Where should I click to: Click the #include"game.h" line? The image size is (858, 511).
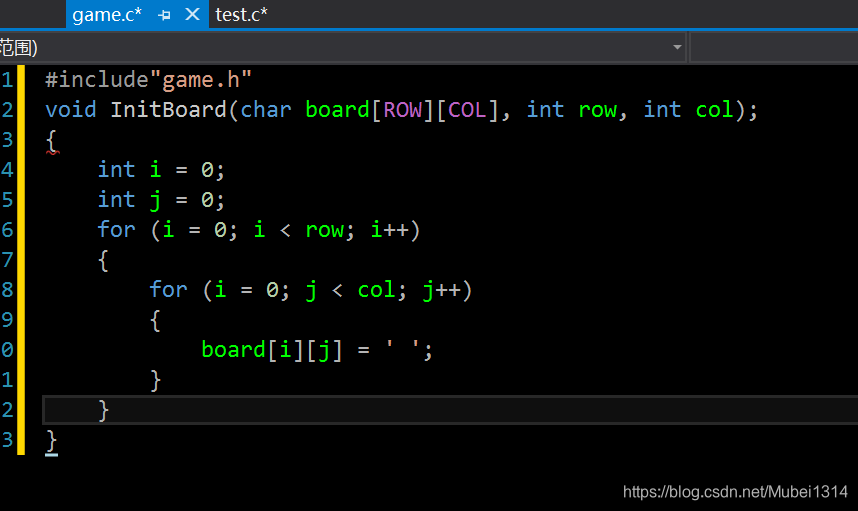pyautogui.click(x=148, y=80)
